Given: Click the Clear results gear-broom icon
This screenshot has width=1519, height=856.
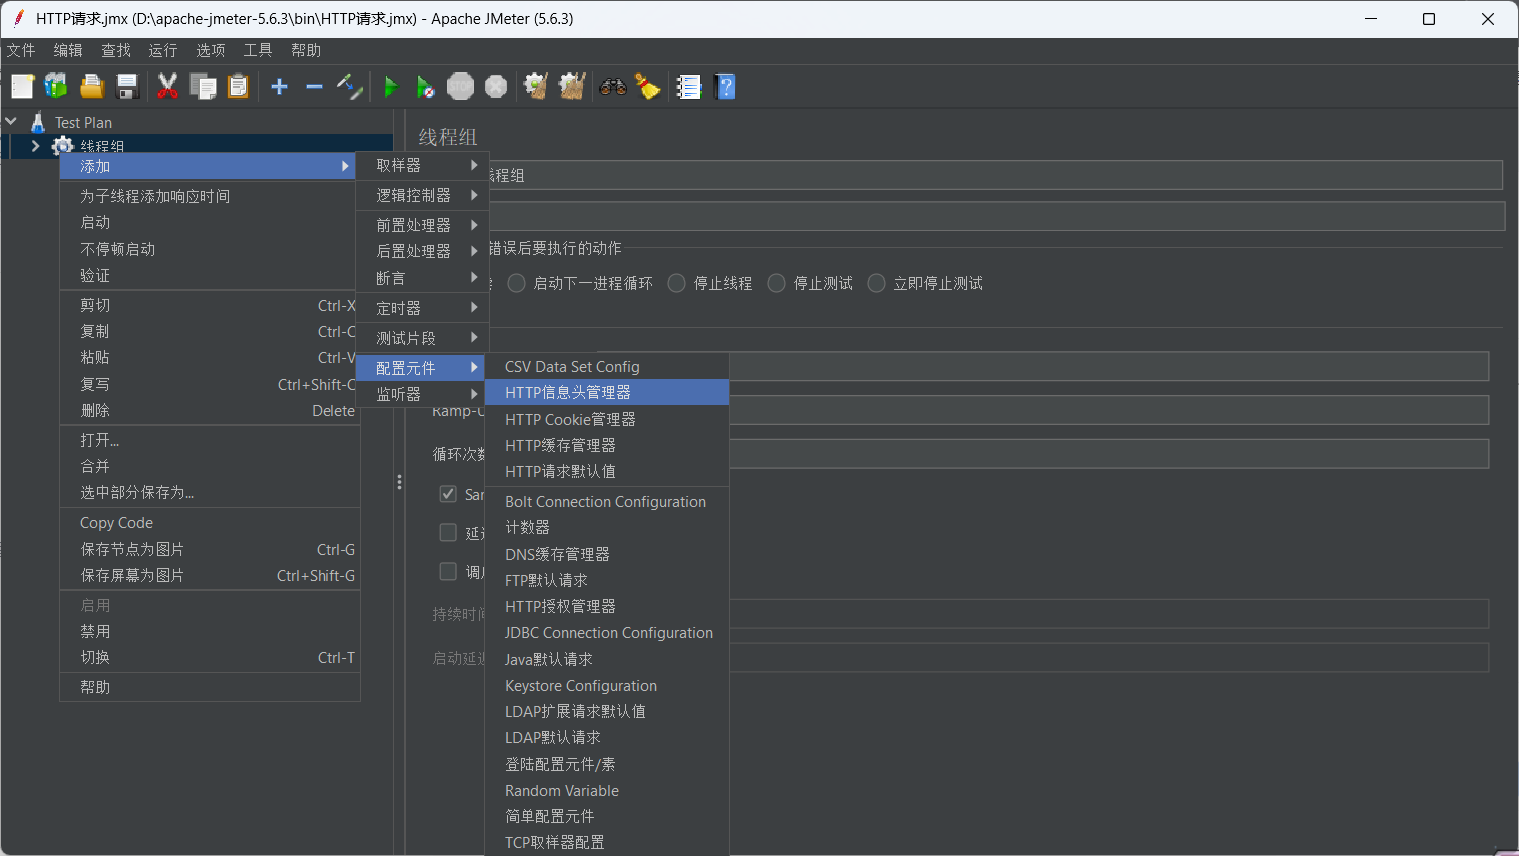Looking at the screenshot, I should [536, 87].
